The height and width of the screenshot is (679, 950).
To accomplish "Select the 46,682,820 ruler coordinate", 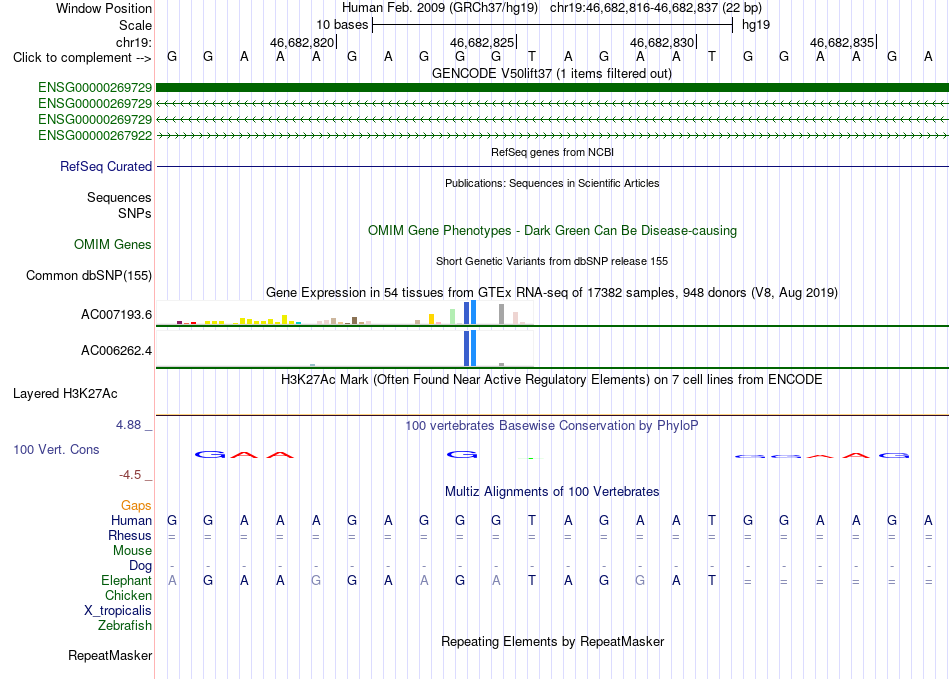I will [302, 42].
